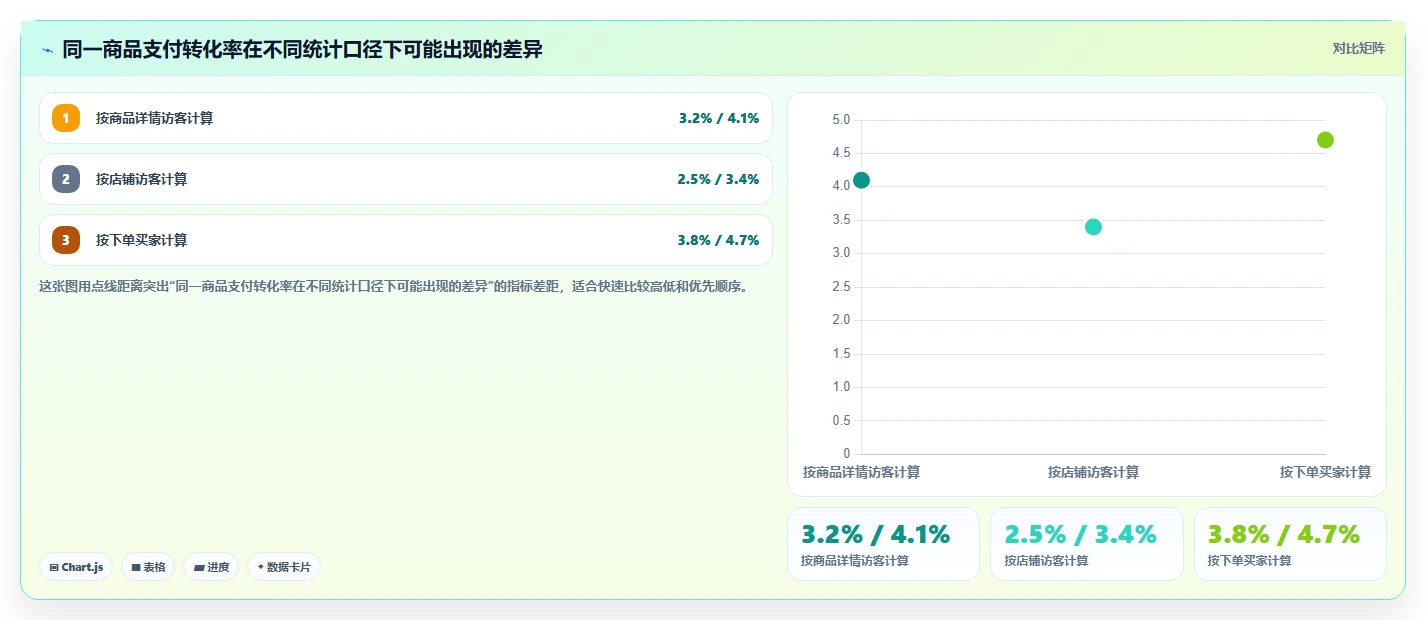Click the gray rank badge numbered 2
Screen dimensions: 1426x620
[x=66, y=179]
